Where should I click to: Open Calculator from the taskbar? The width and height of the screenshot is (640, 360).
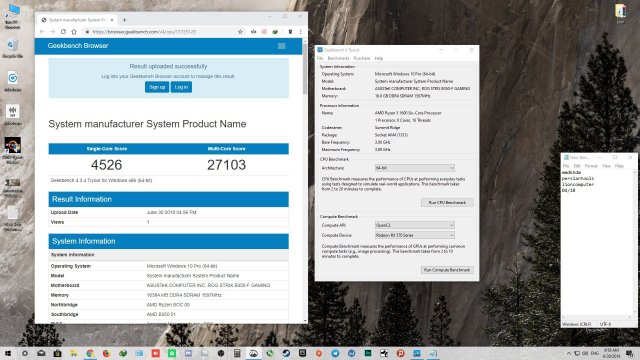tap(237, 353)
